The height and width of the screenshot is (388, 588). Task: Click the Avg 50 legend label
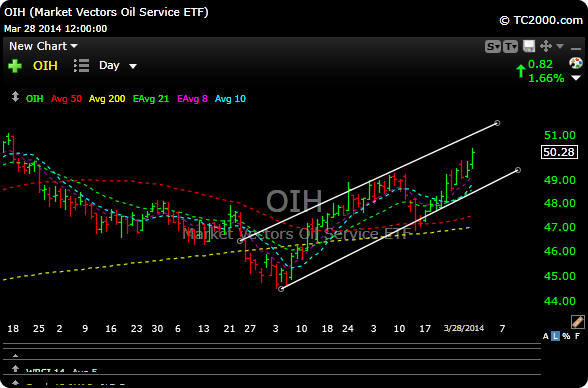pyautogui.click(x=66, y=99)
